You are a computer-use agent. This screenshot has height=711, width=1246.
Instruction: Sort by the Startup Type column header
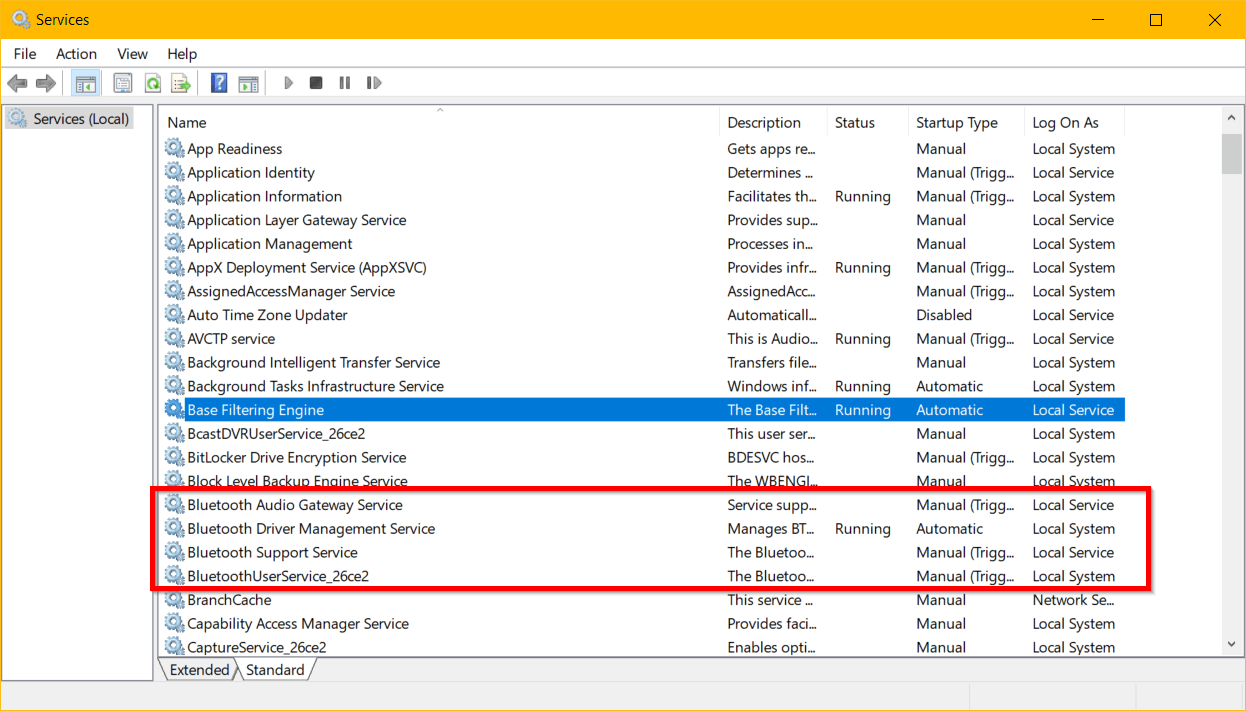[x=956, y=122]
